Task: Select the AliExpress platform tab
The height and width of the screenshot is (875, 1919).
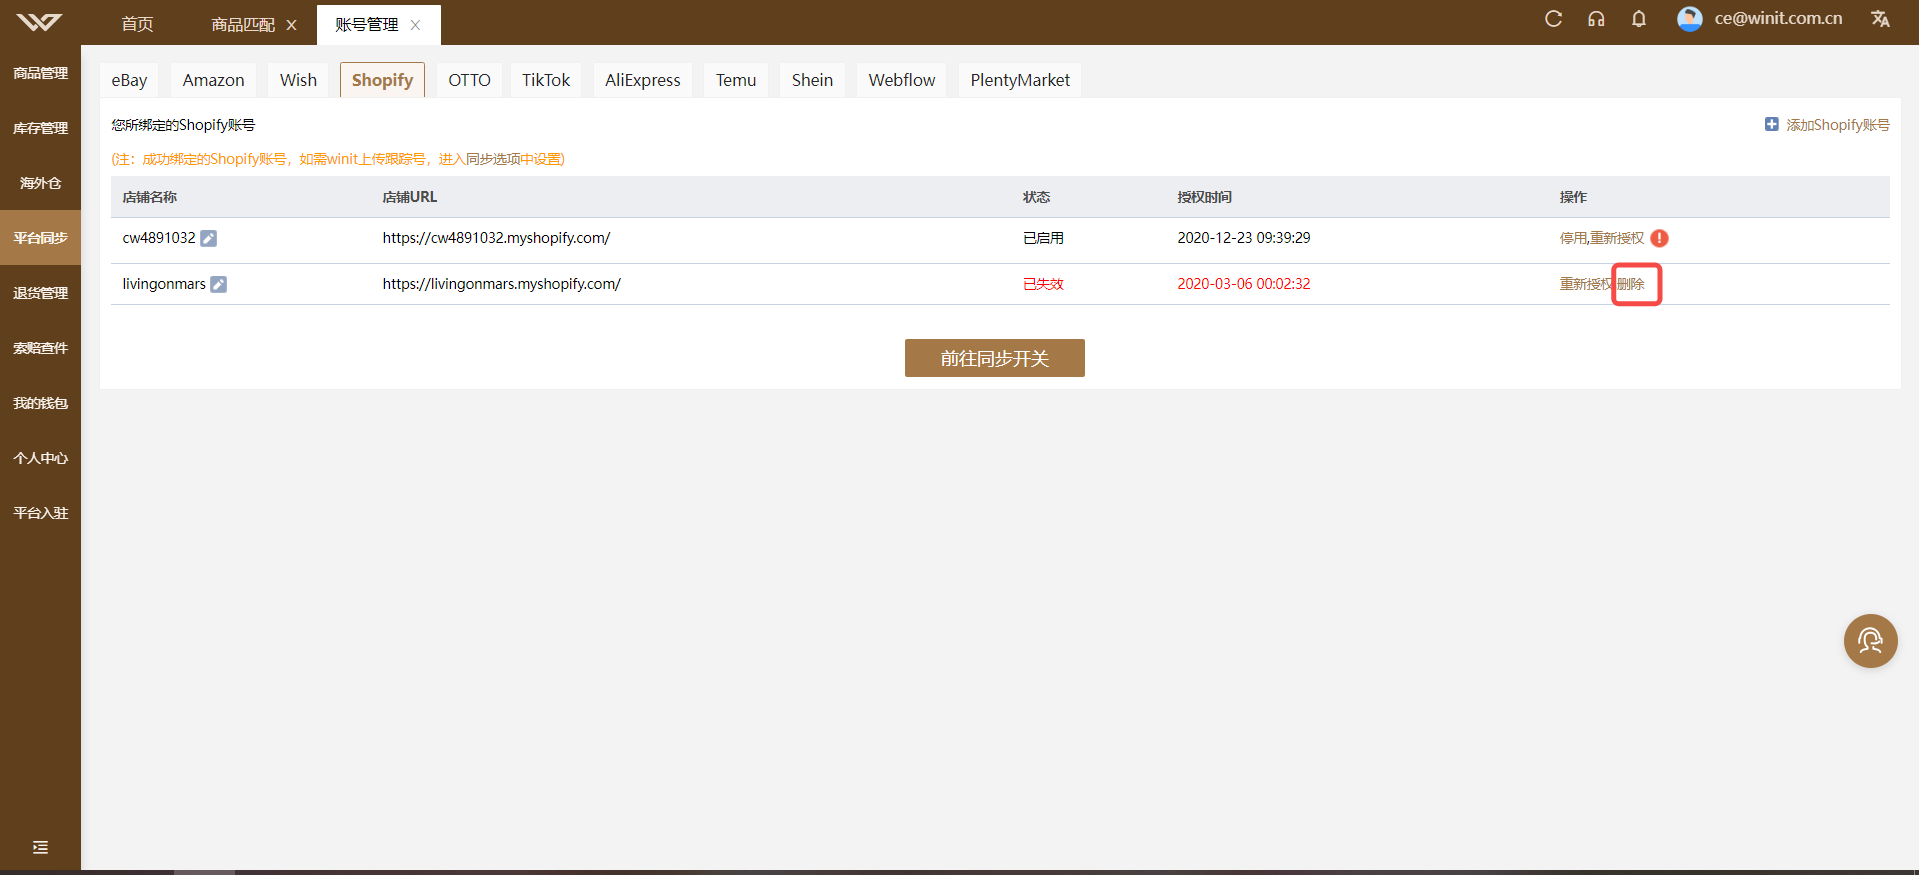Action: point(643,80)
